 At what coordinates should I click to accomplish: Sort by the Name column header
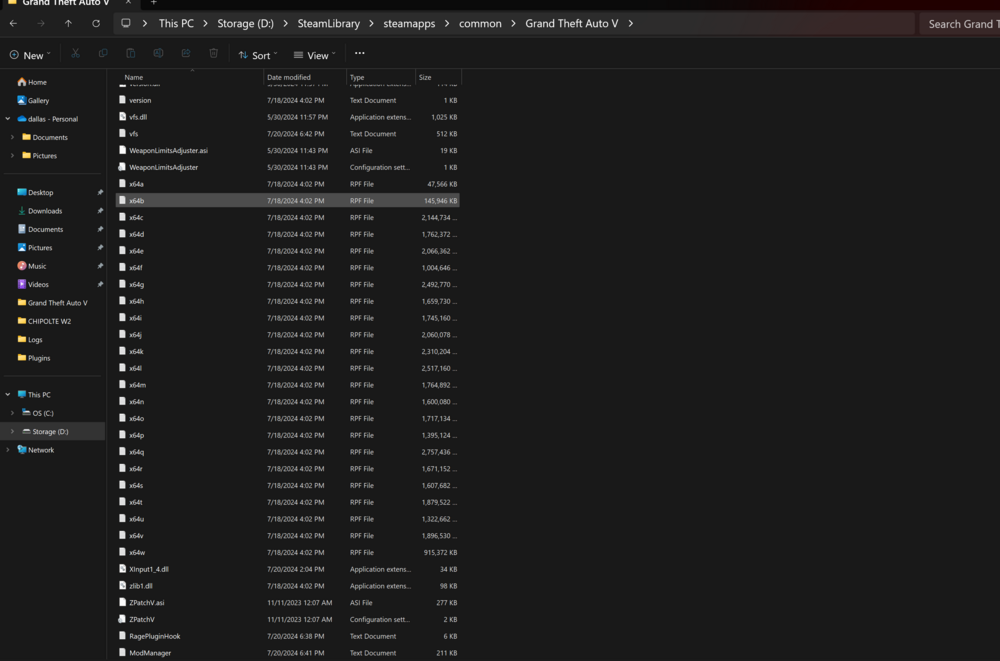click(189, 77)
